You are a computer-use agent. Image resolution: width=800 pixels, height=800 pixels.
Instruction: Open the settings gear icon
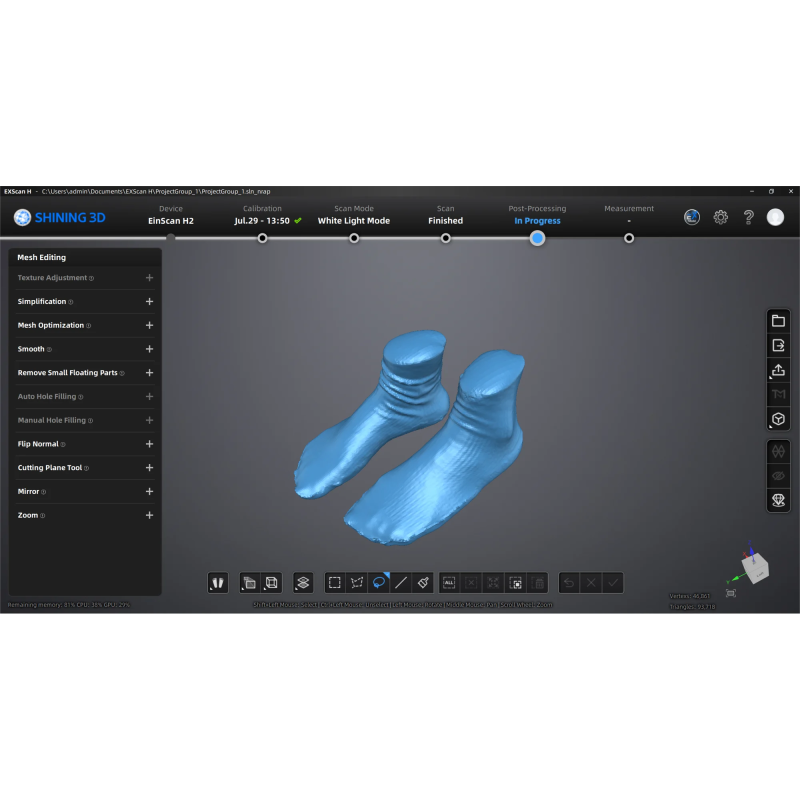[x=720, y=217]
